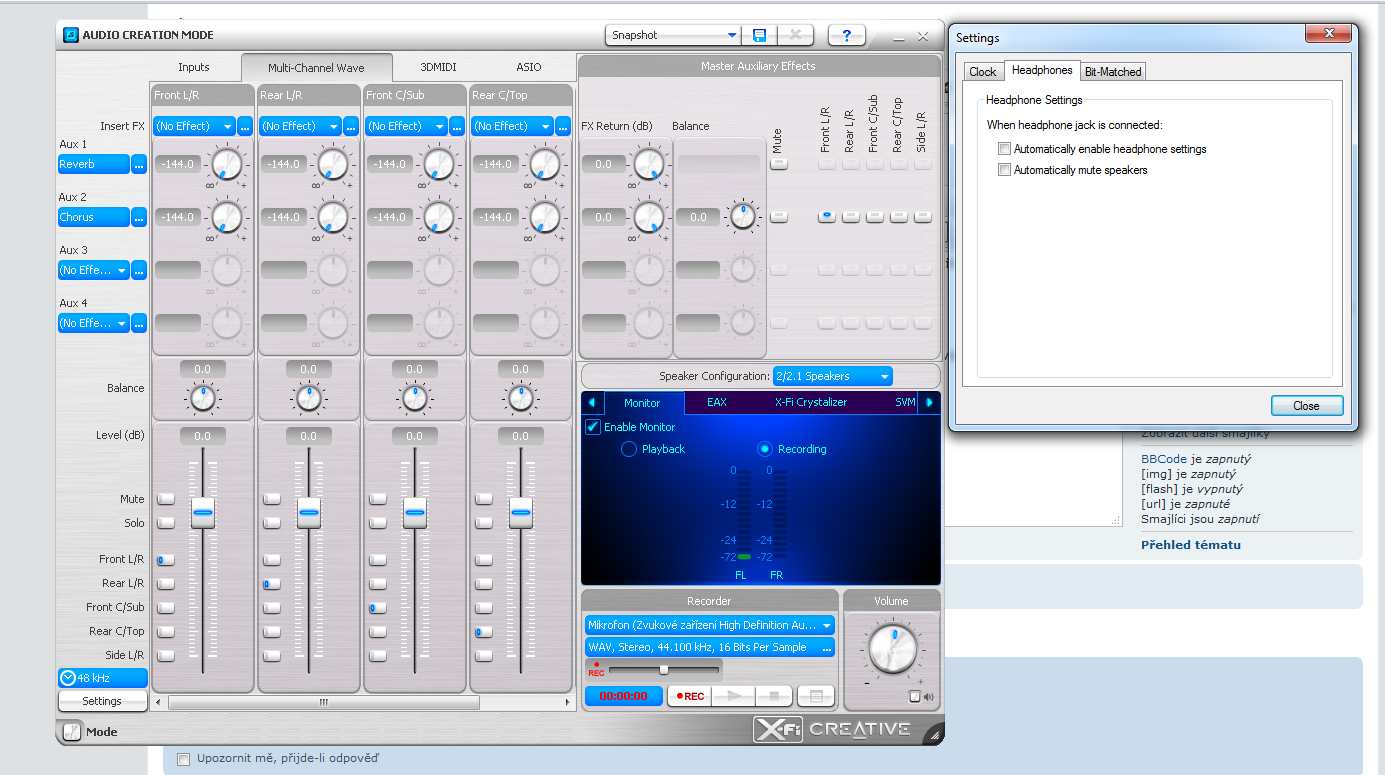Click the BBCode link in the forum page
Image resolution: width=1385 pixels, height=775 pixels.
(x=1164, y=459)
